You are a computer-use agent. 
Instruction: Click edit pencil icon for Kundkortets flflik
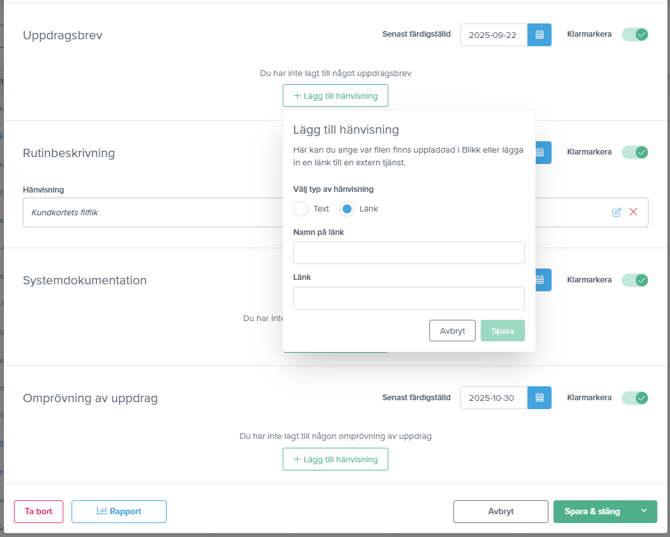(616, 212)
